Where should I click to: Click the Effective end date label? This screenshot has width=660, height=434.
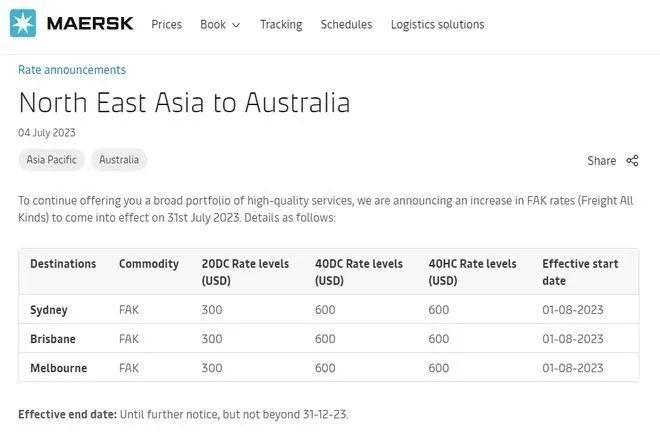point(67,415)
